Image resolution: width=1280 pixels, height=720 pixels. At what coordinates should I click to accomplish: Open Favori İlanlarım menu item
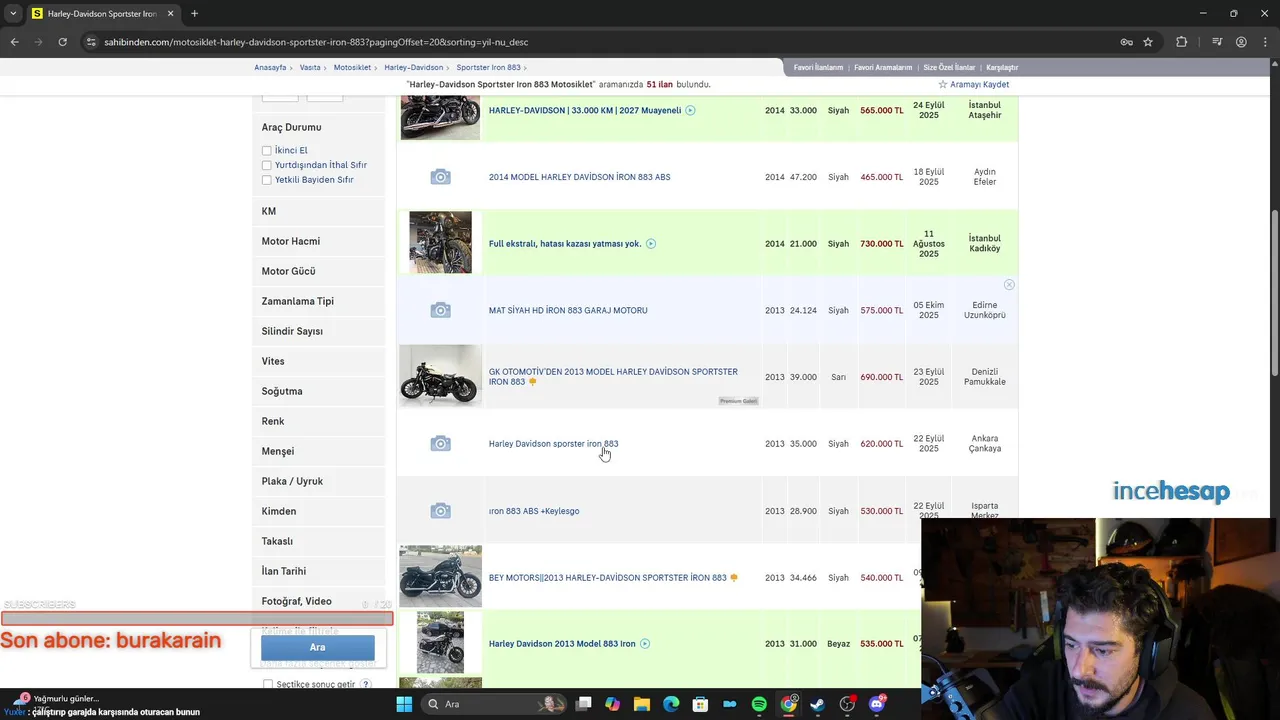tap(818, 68)
